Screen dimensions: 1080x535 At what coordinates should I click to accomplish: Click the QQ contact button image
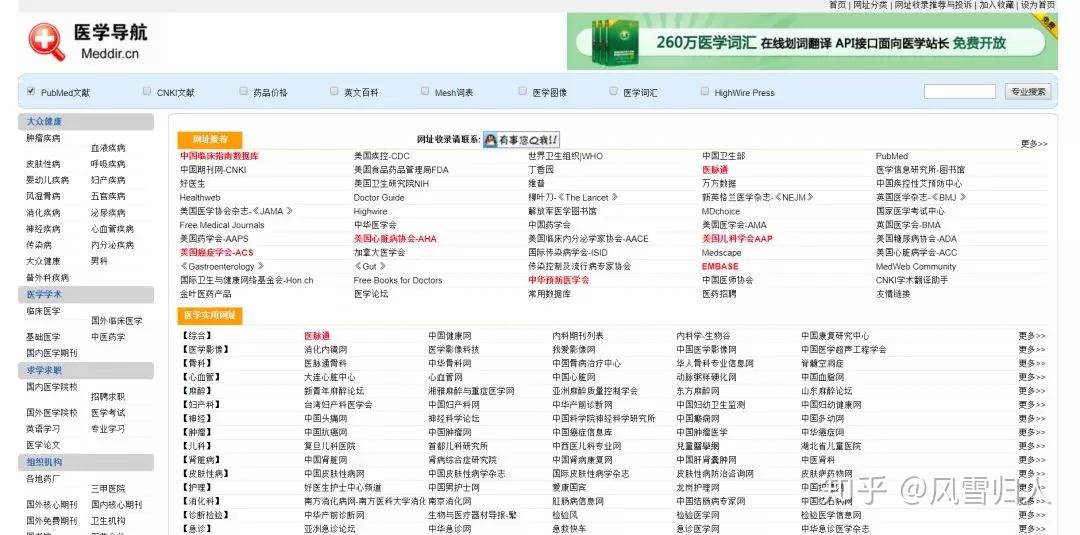coord(521,140)
